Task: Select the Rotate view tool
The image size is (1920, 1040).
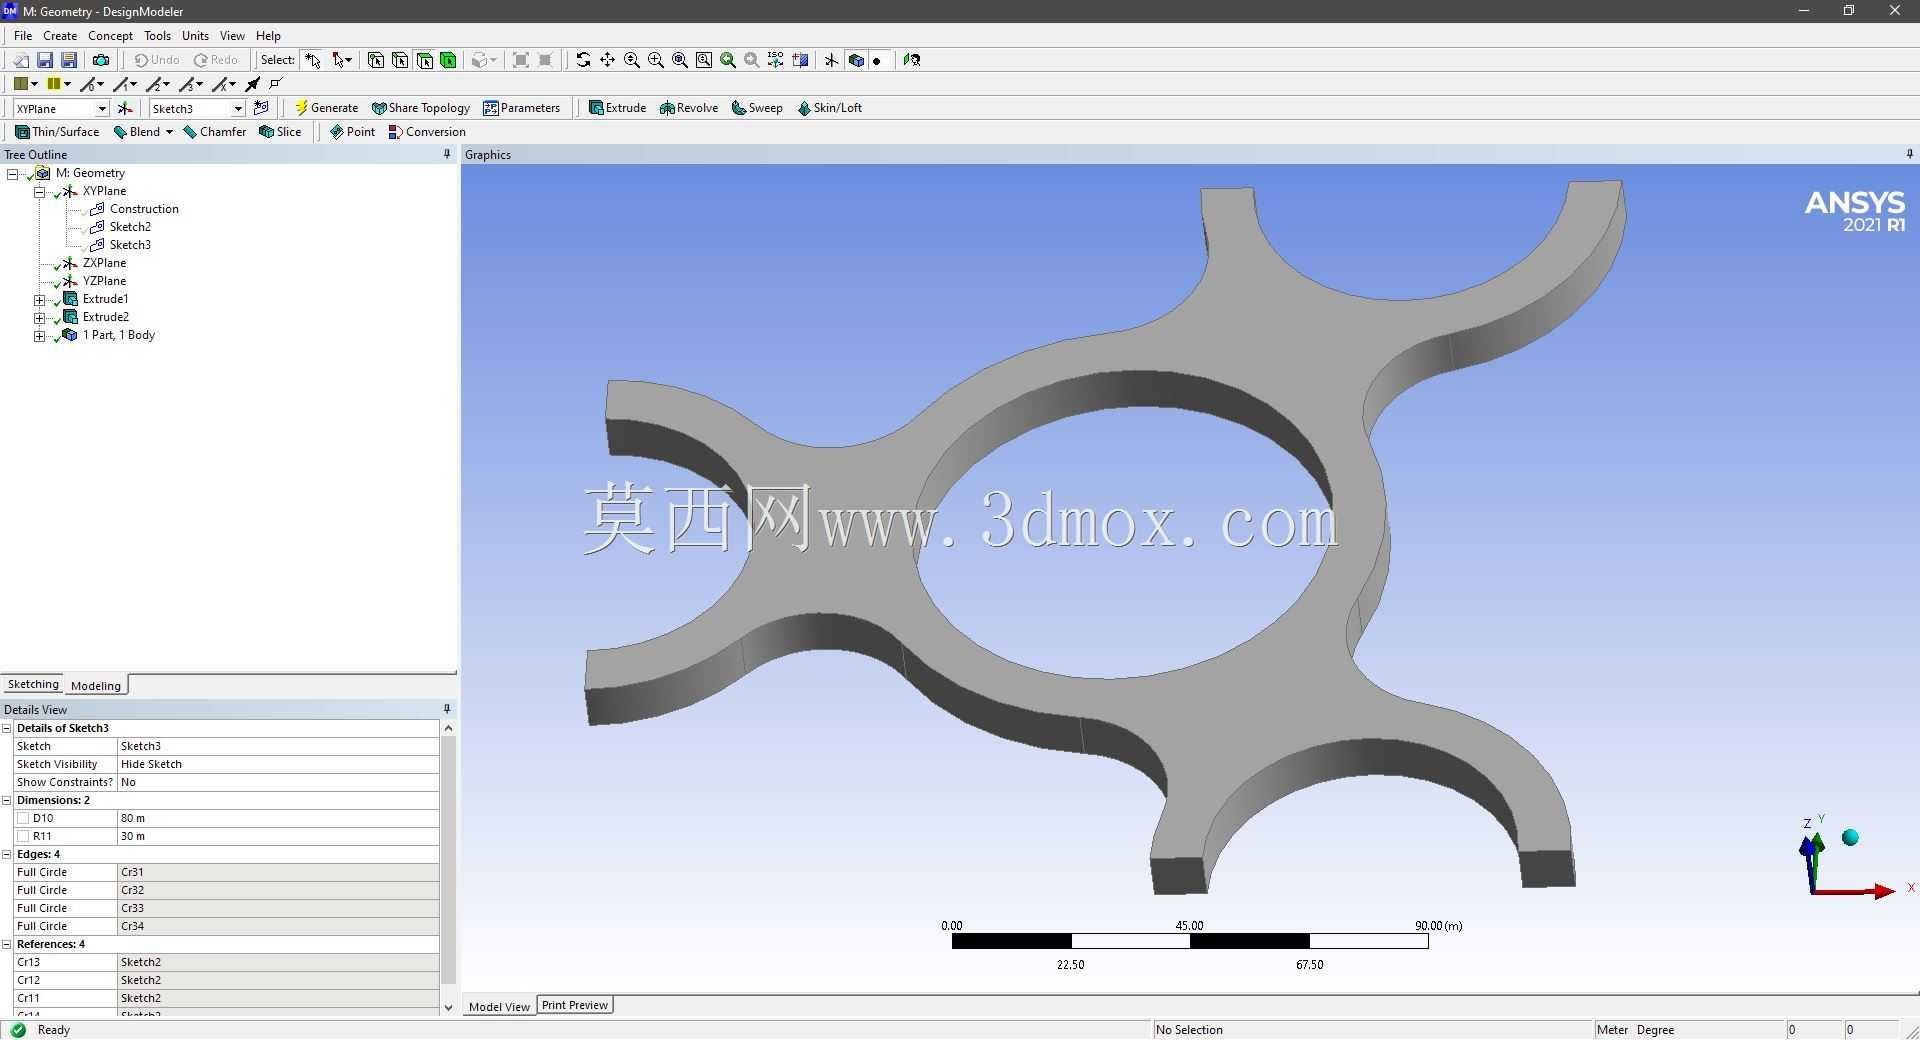Action: click(x=583, y=60)
